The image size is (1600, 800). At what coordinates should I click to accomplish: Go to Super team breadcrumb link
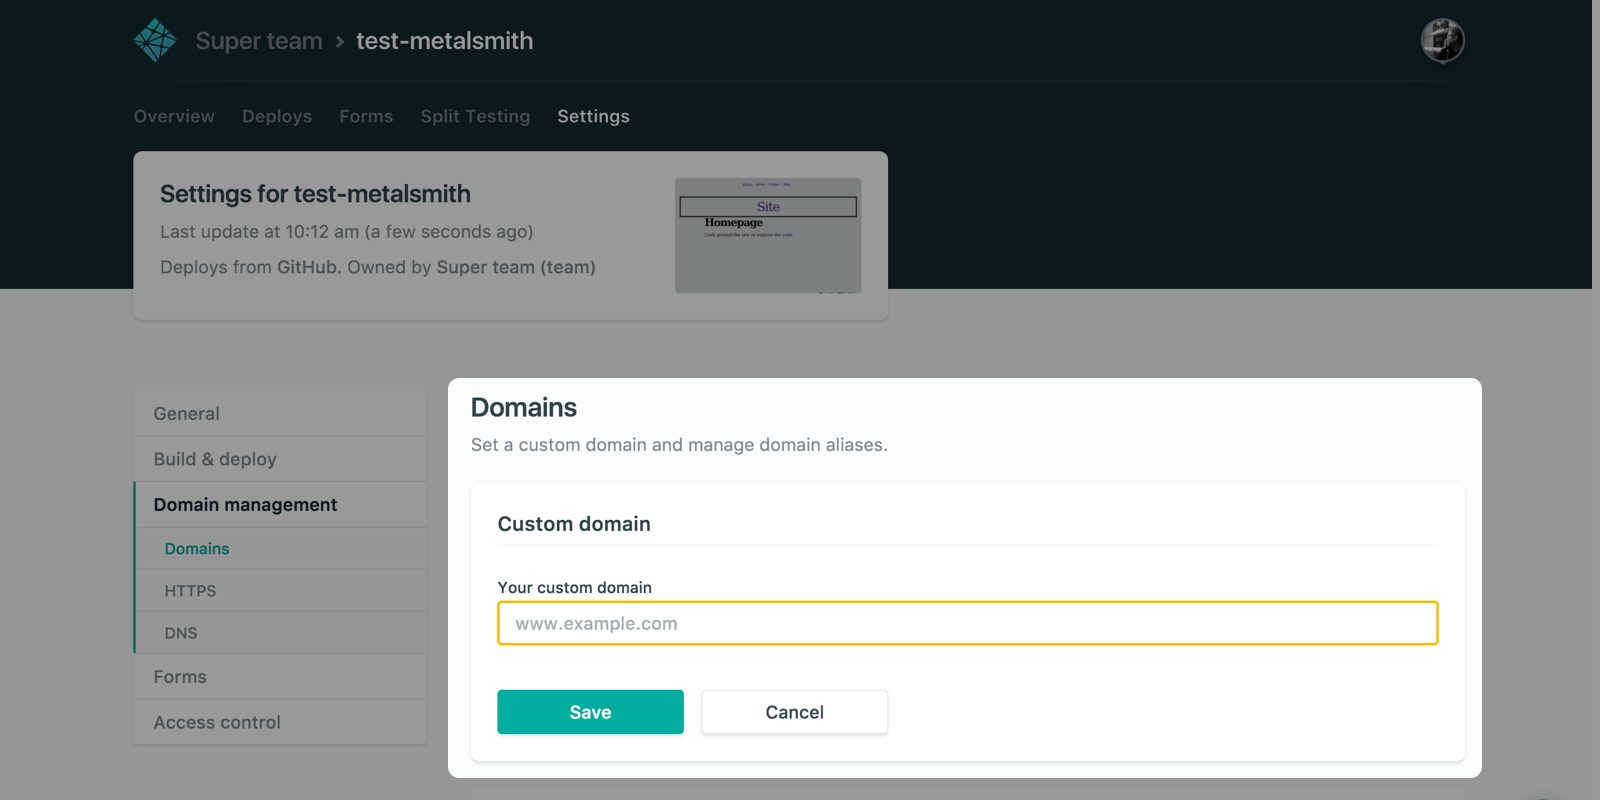click(x=259, y=41)
